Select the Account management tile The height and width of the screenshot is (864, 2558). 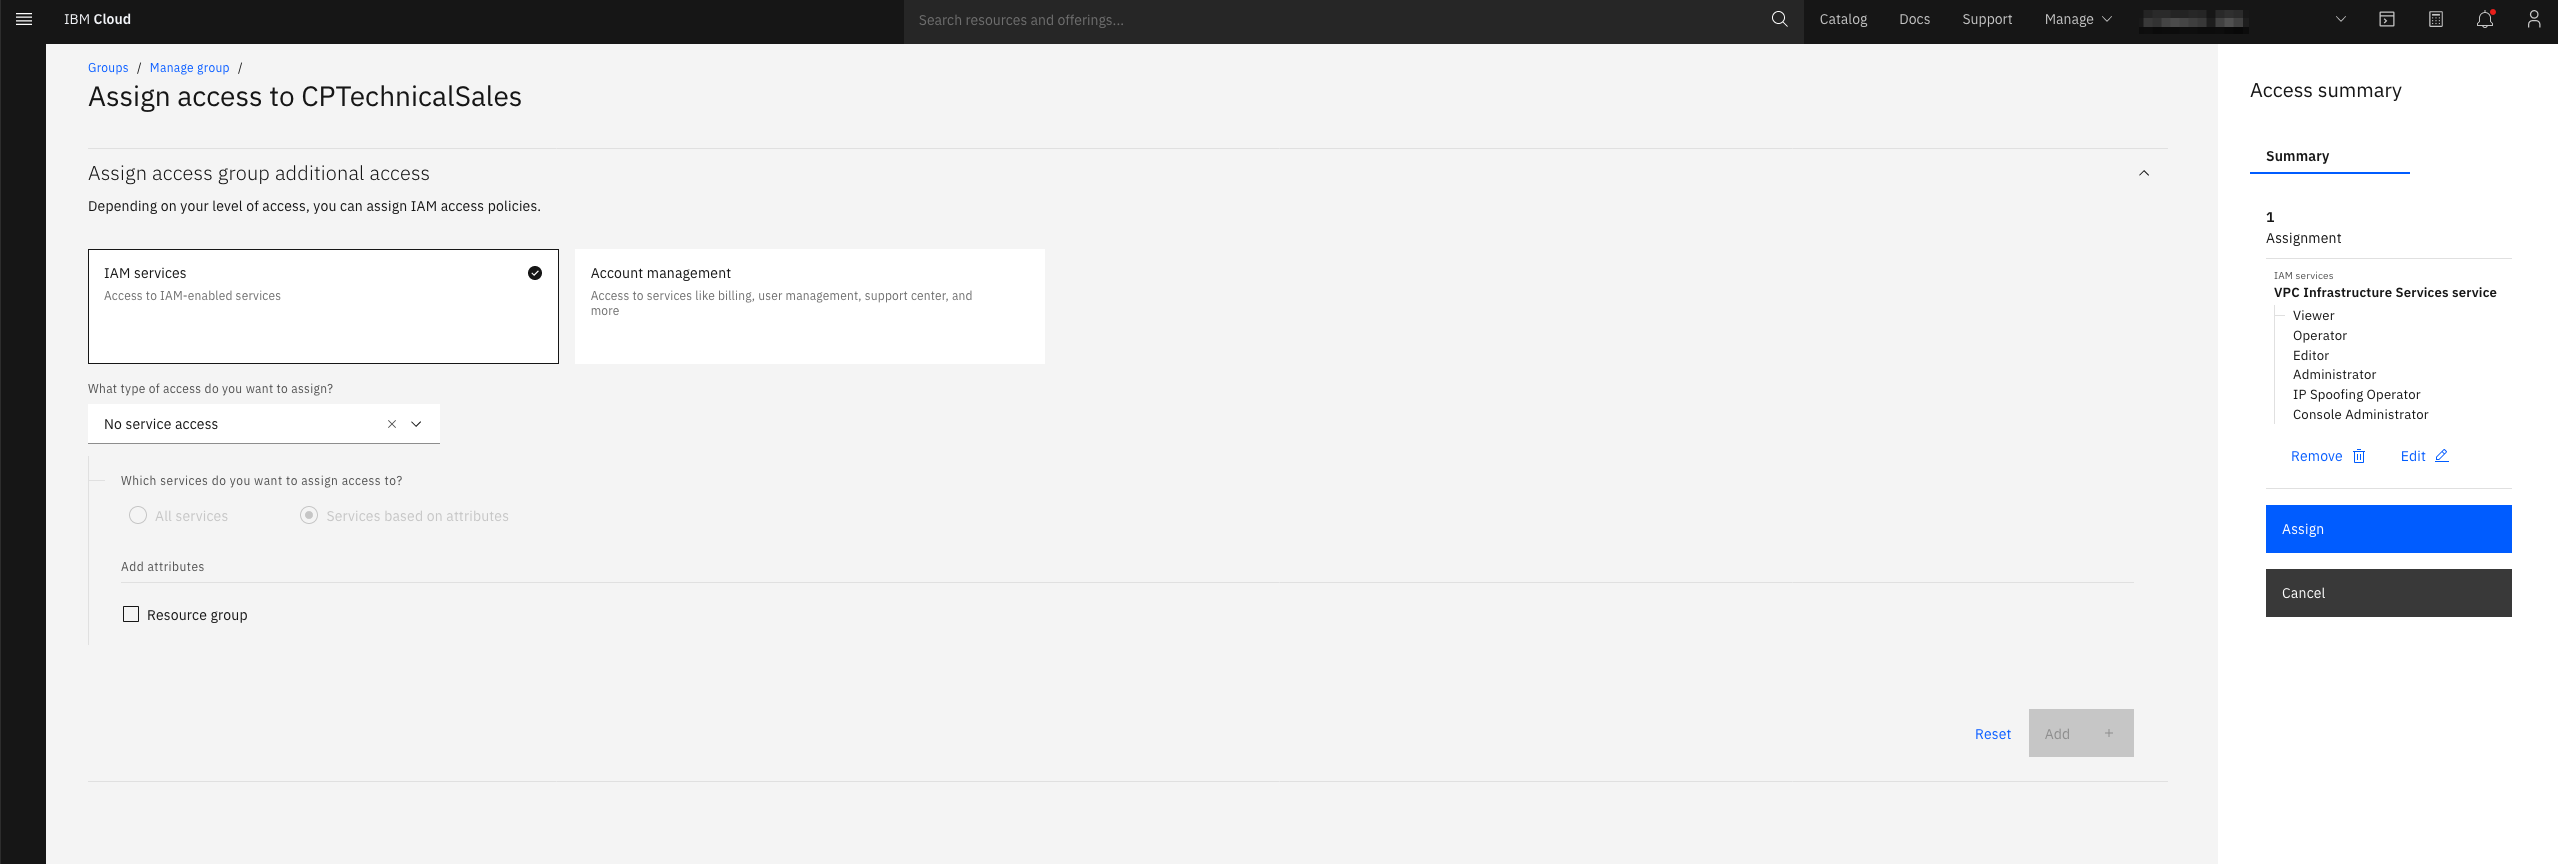(x=810, y=306)
